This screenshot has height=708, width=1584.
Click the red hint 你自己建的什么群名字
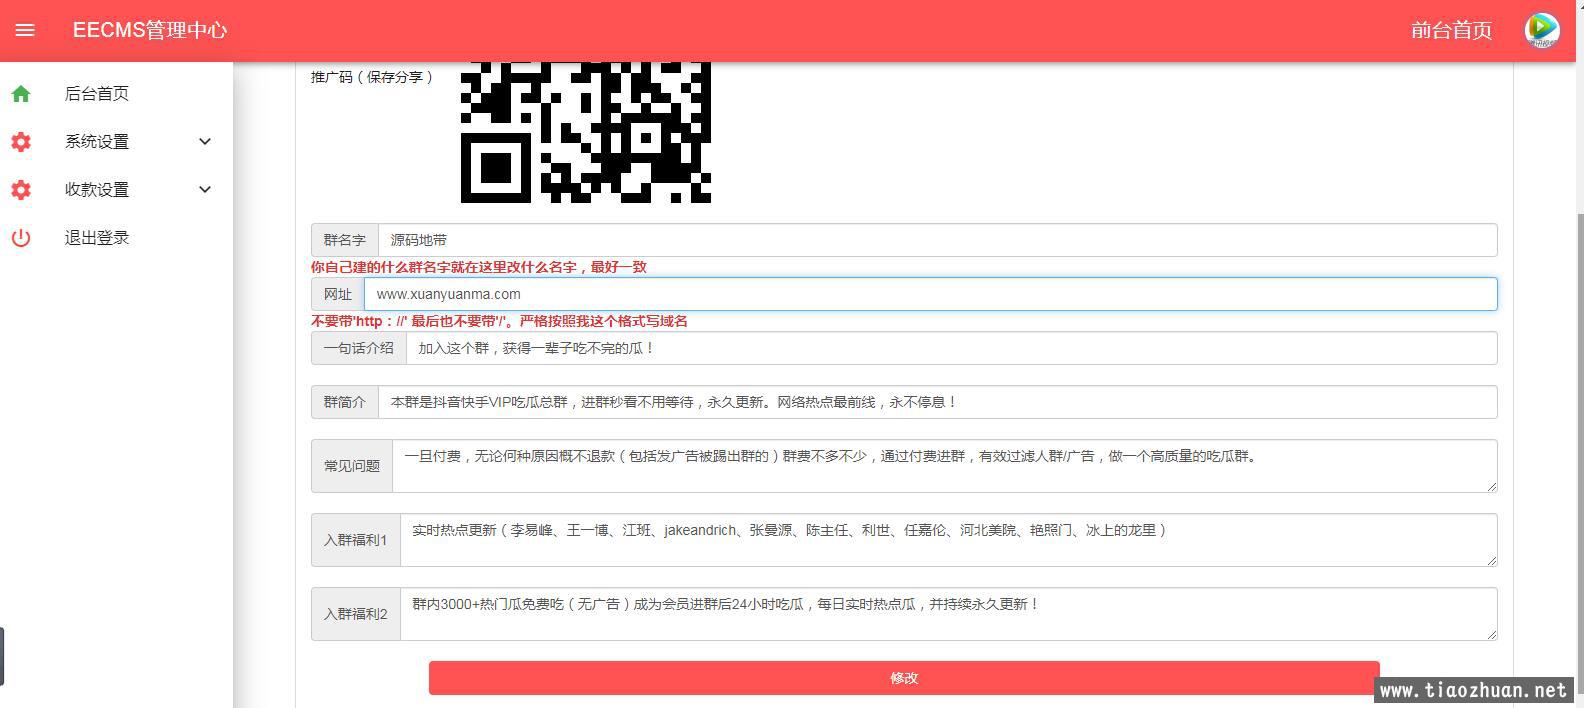pos(479,267)
